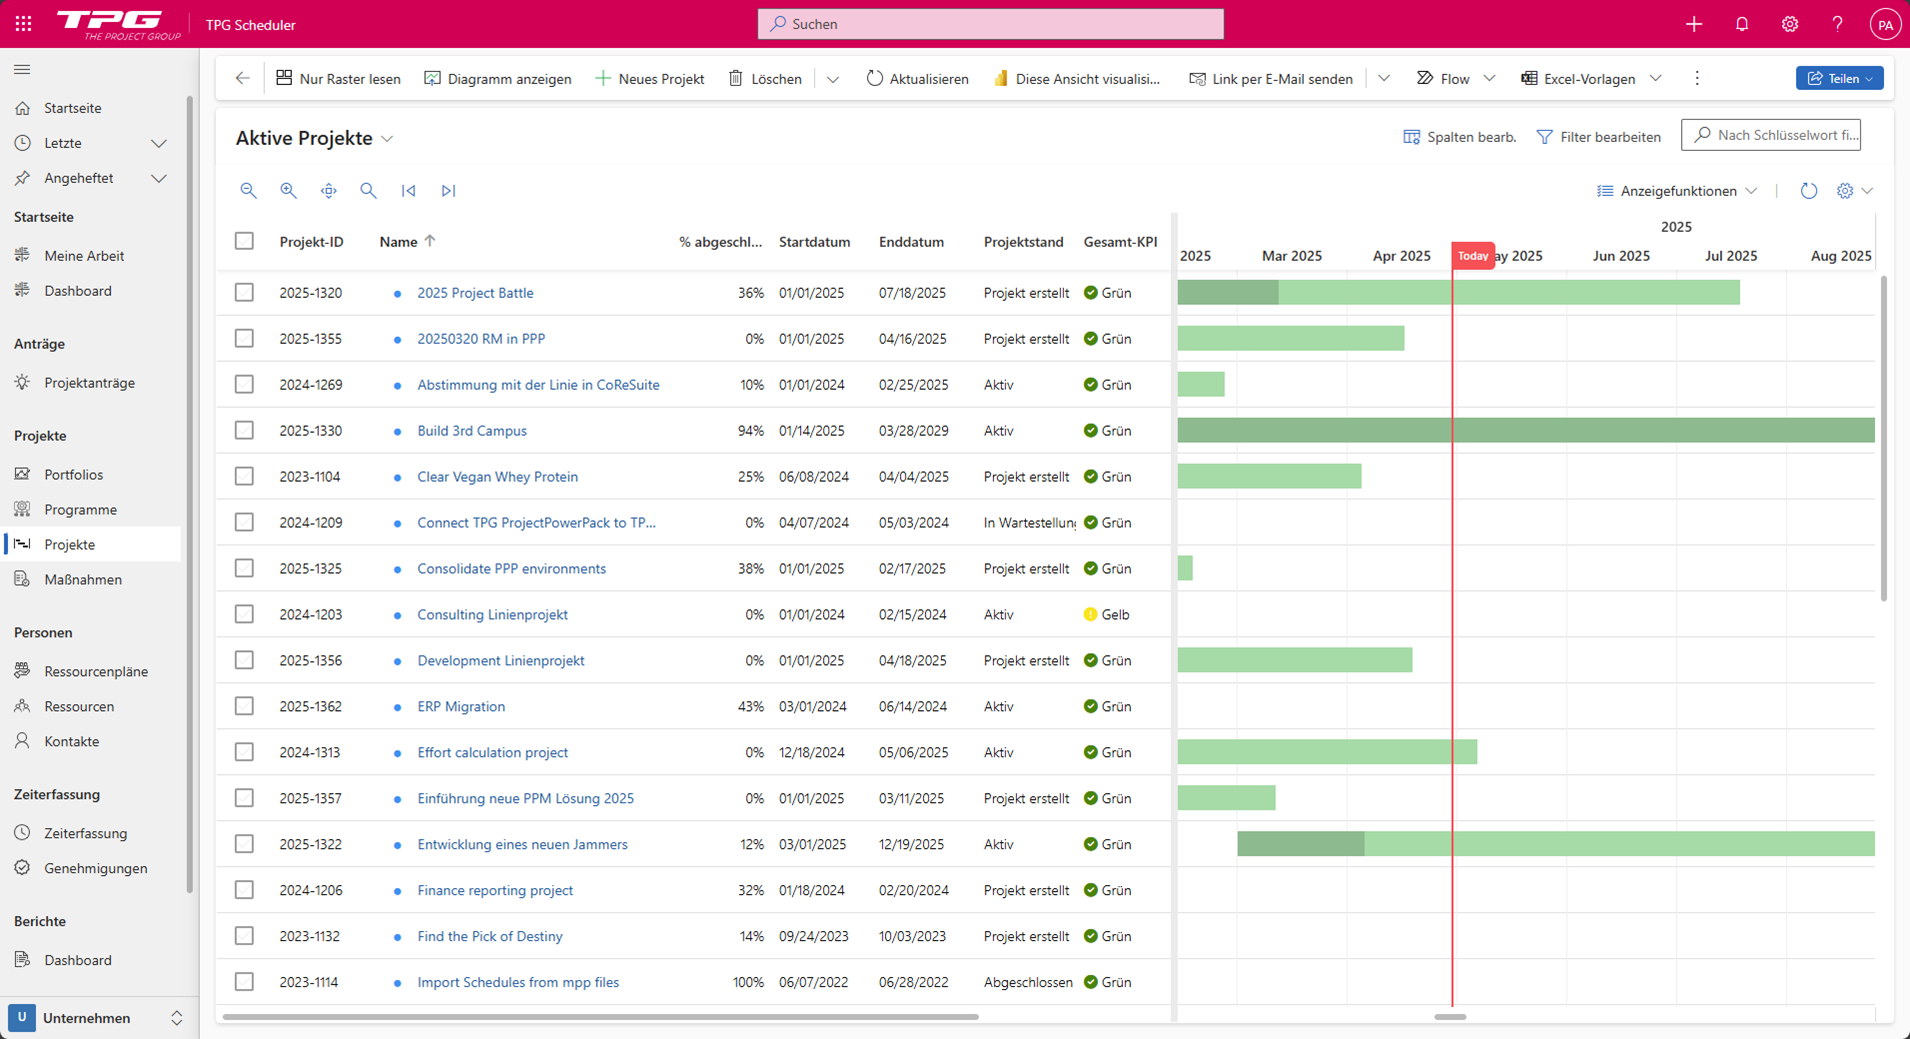Open Spalten bearb. column editor
This screenshot has height=1039, width=1910.
[x=1459, y=137]
